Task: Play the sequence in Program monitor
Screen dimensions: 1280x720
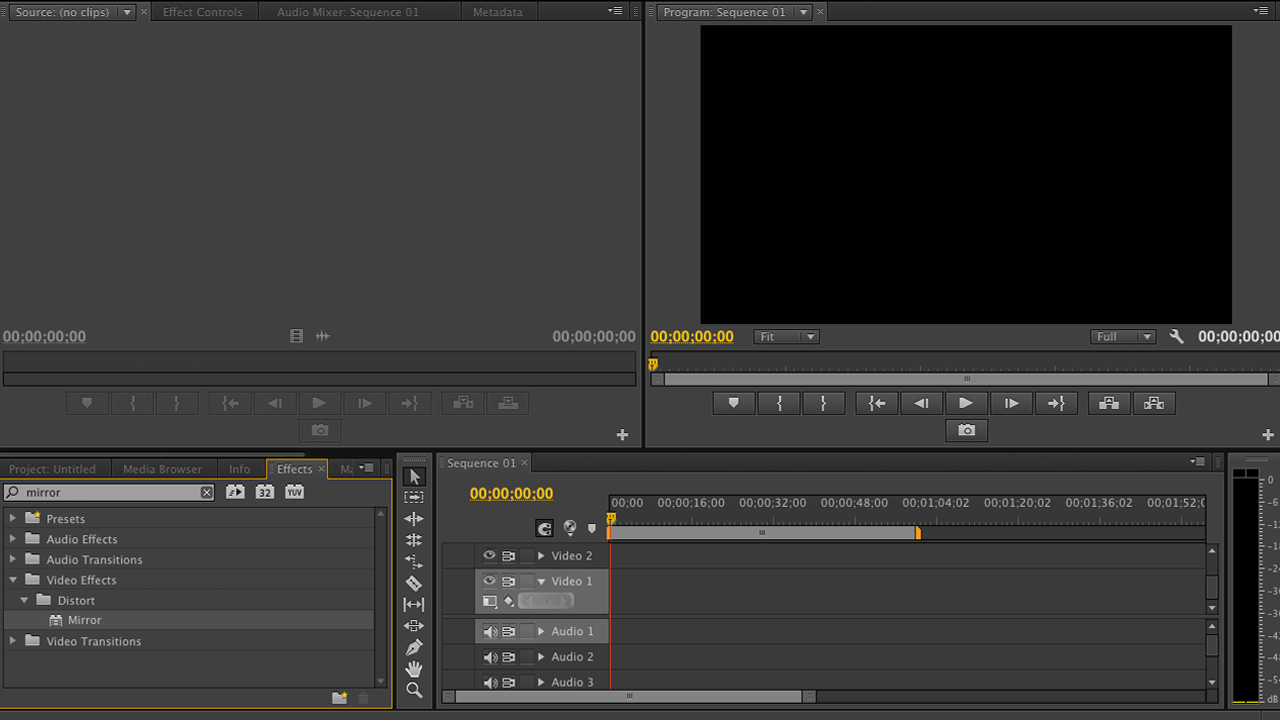Action: 966,403
